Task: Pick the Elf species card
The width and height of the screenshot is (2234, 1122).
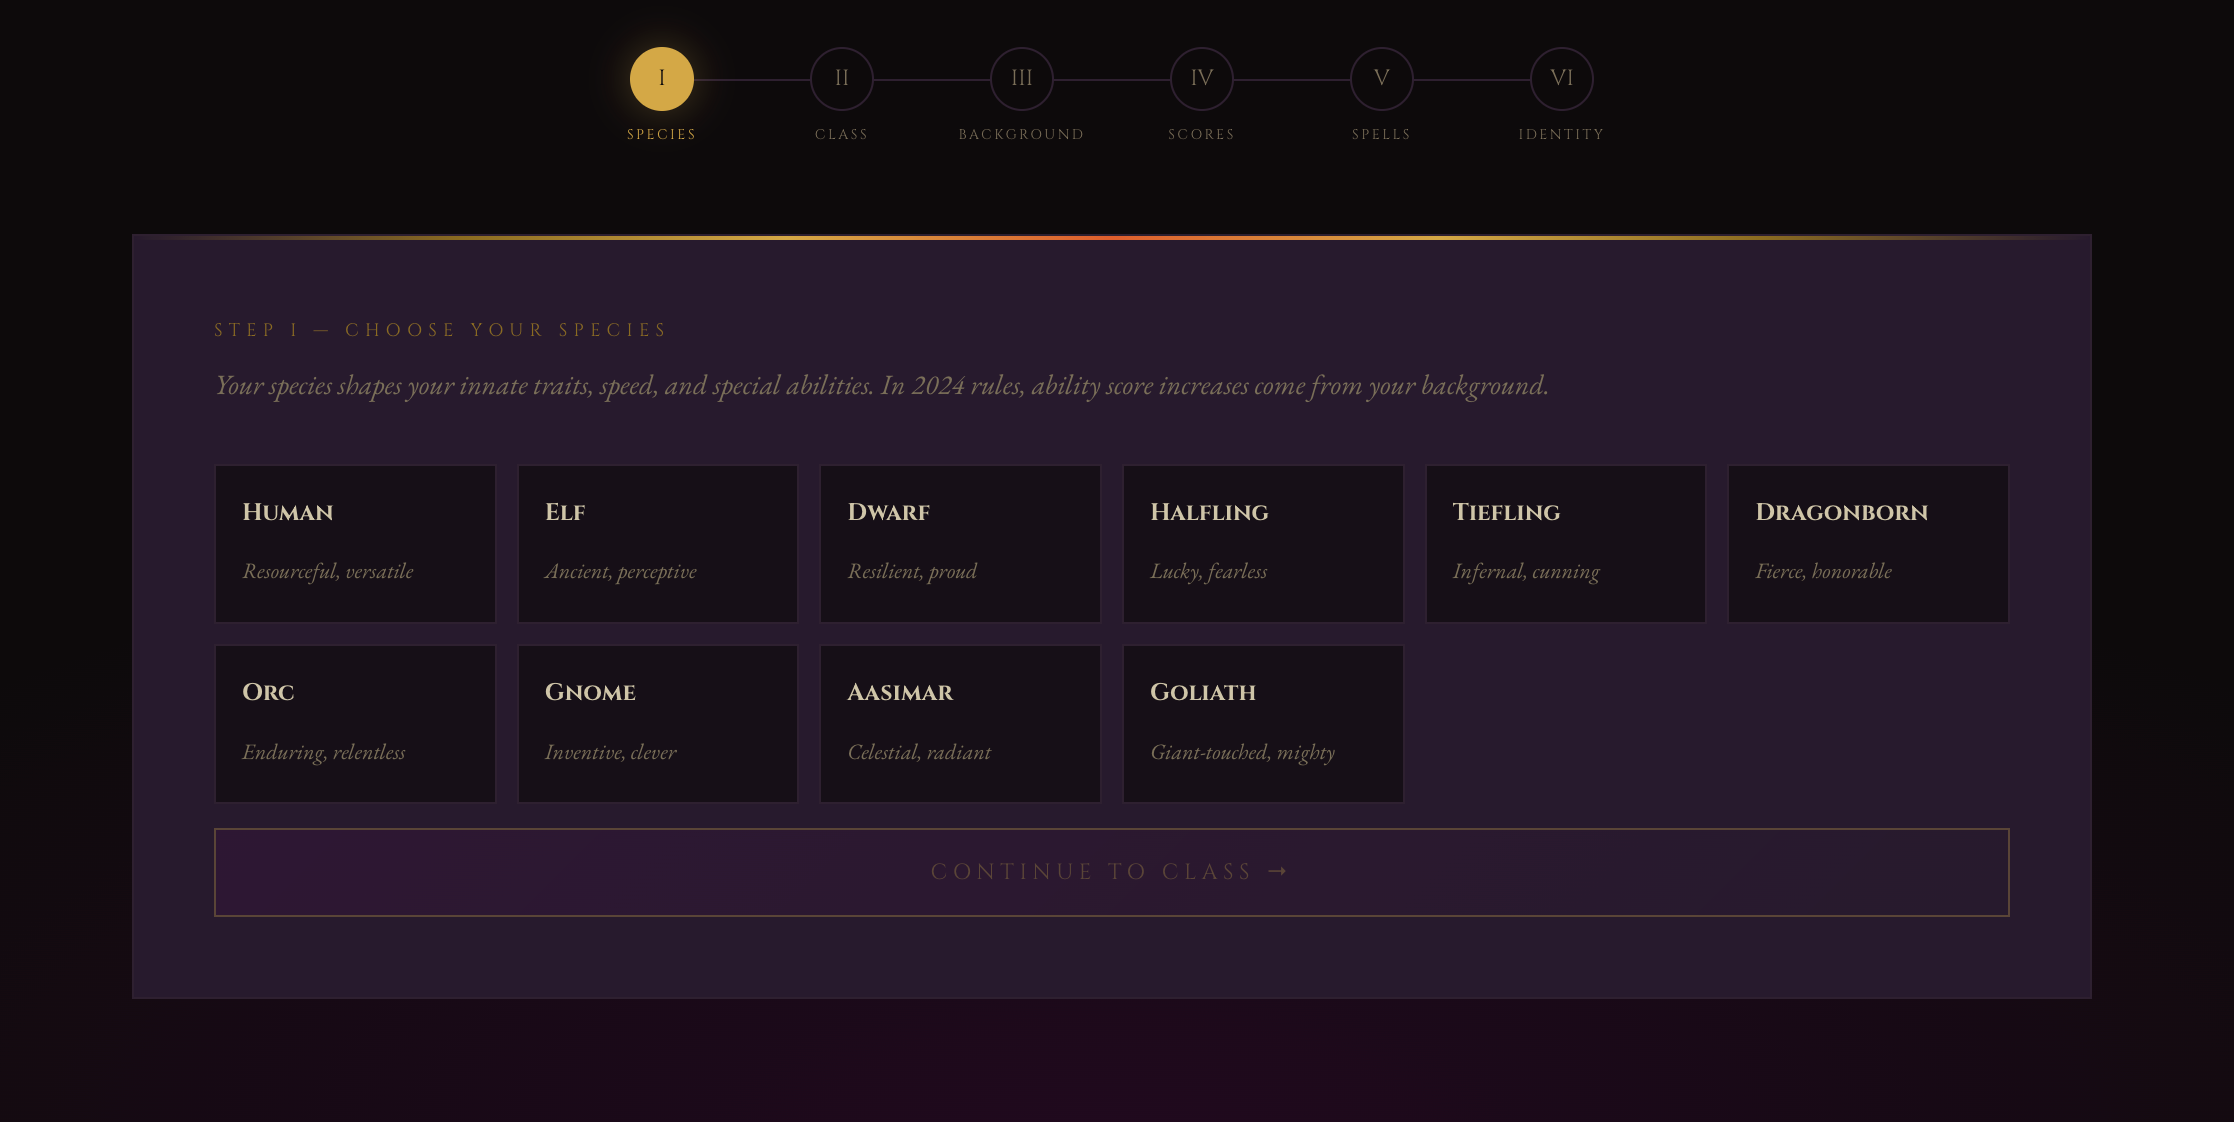Action: [x=658, y=544]
